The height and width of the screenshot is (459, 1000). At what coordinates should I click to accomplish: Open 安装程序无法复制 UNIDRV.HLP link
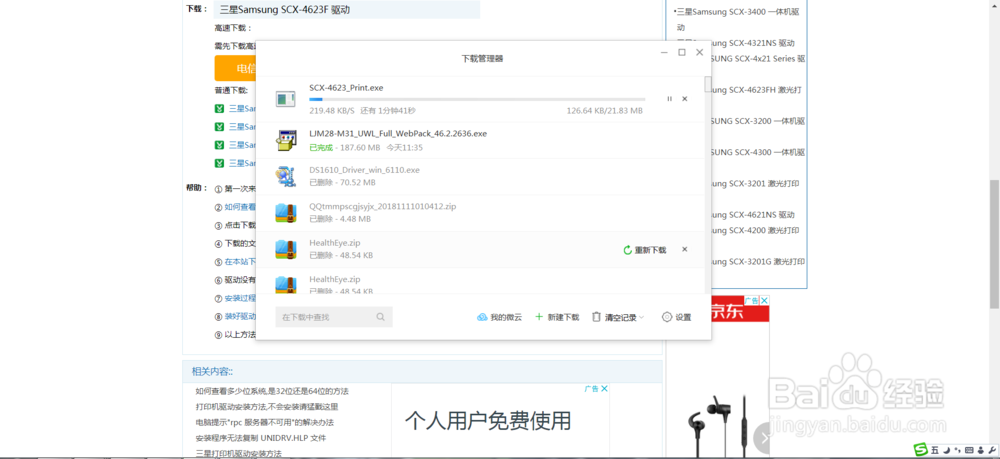click(x=261, y=438)
